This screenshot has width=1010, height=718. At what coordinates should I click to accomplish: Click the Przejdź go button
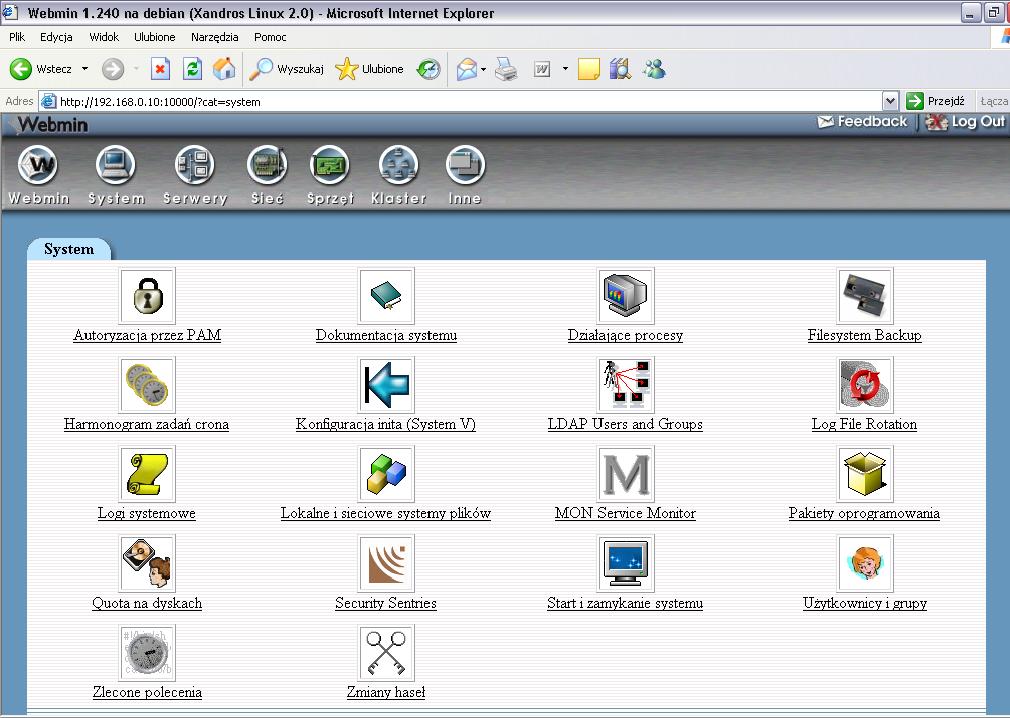point(935,101)
